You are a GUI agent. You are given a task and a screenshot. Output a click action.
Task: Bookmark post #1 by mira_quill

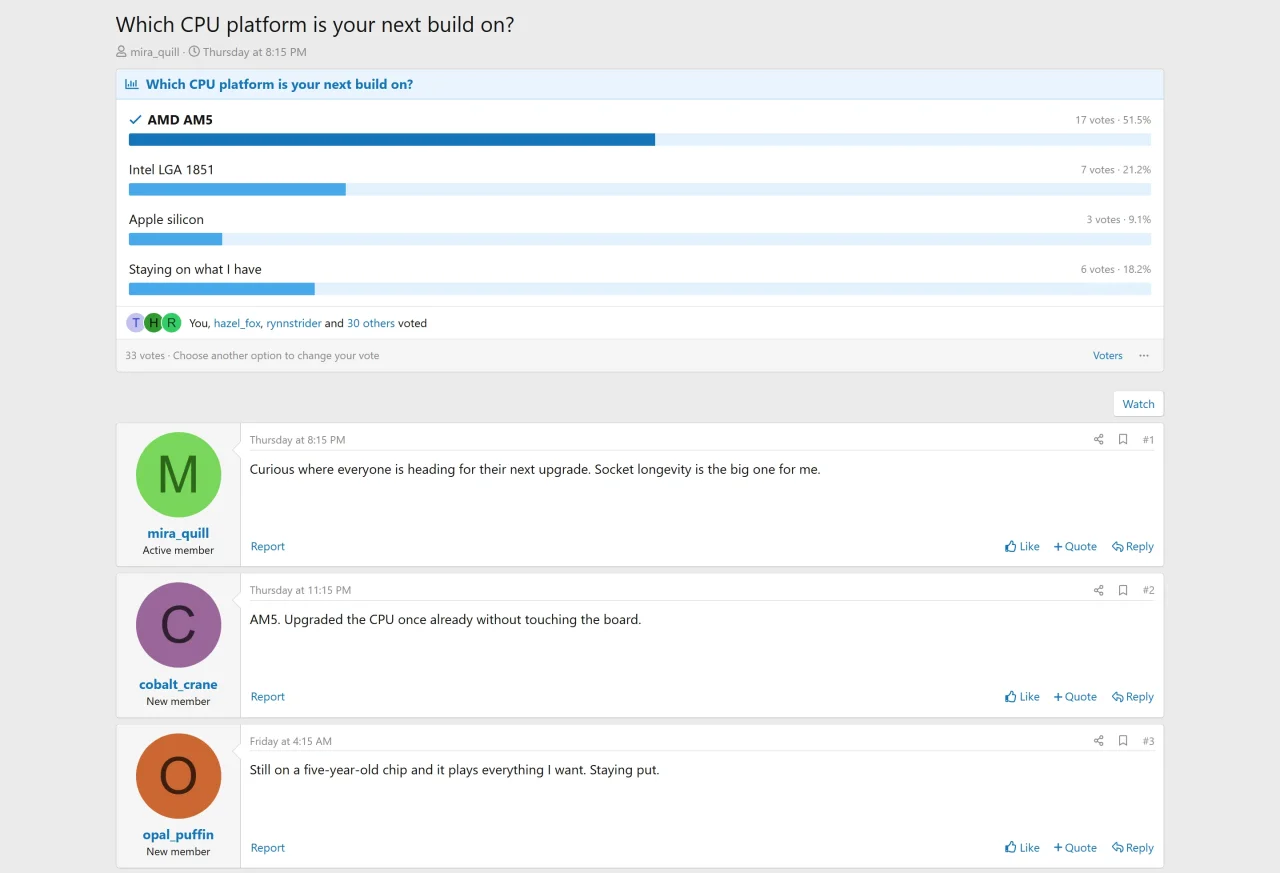(1123, 440)
